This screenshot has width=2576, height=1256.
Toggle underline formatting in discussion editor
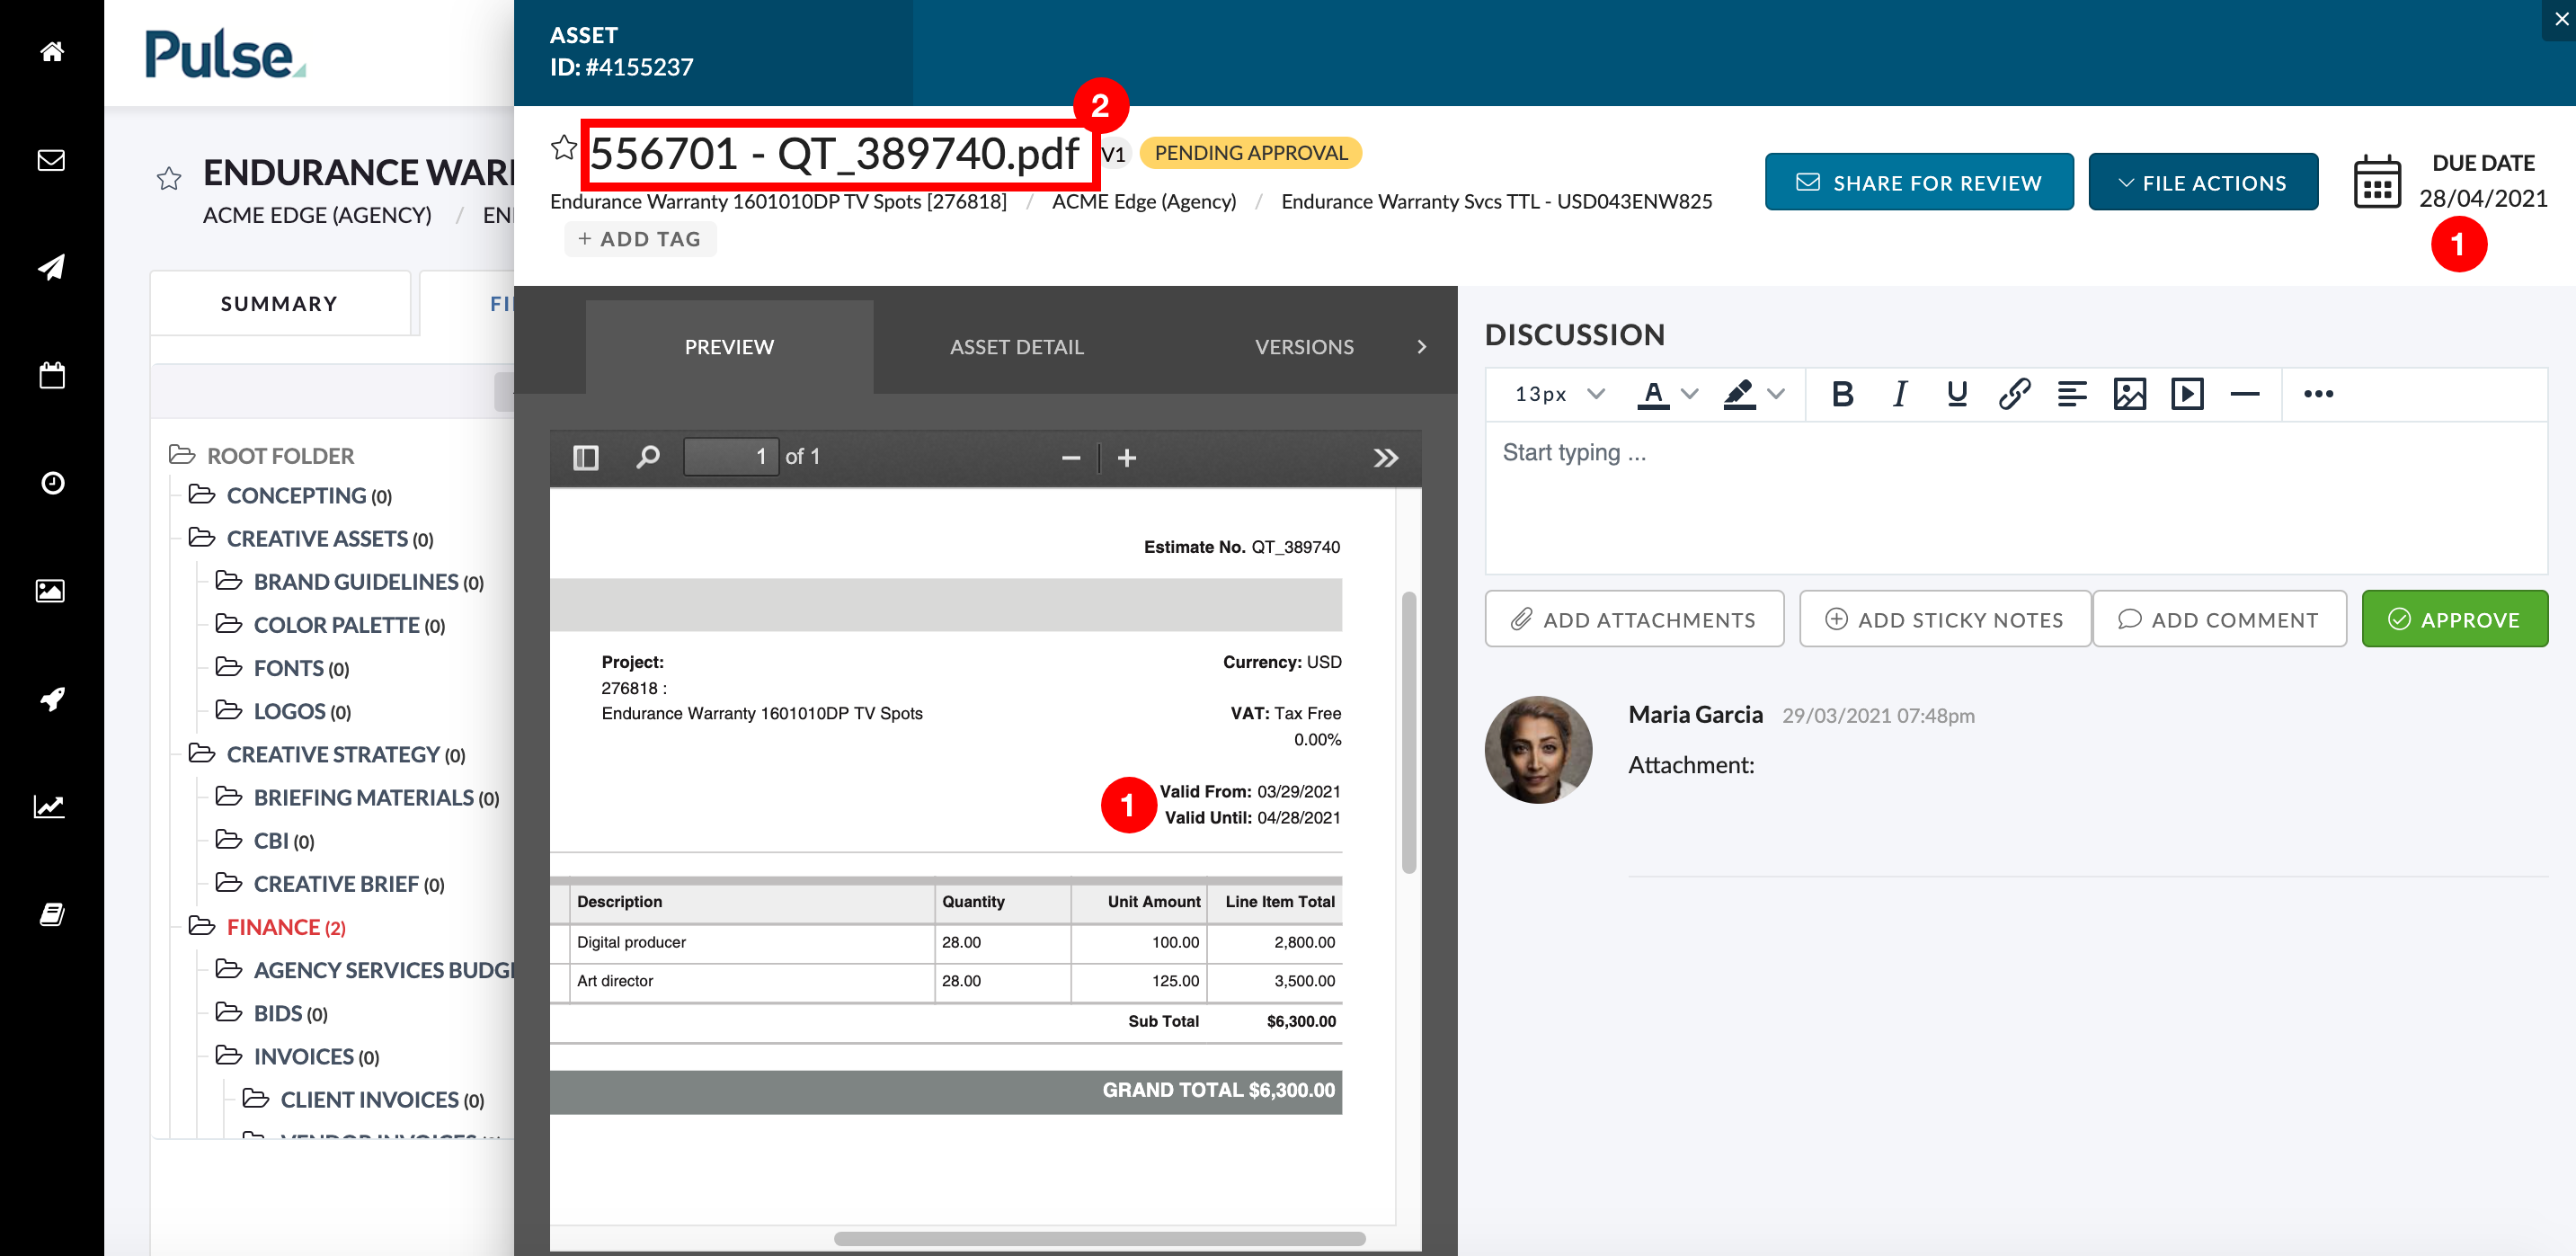(1957, 394)
